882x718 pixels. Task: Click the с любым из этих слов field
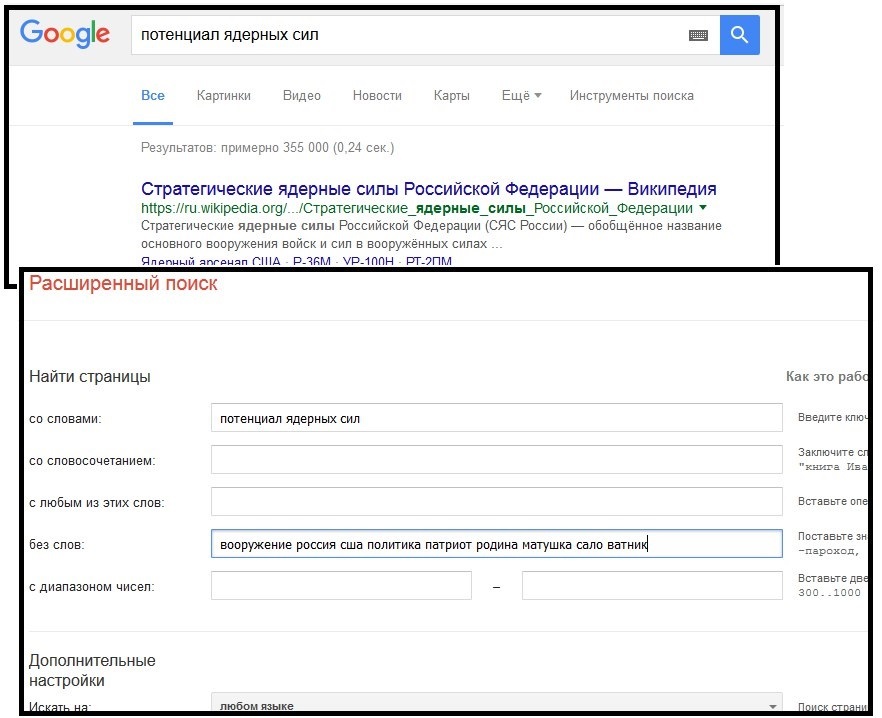point(496,502)
